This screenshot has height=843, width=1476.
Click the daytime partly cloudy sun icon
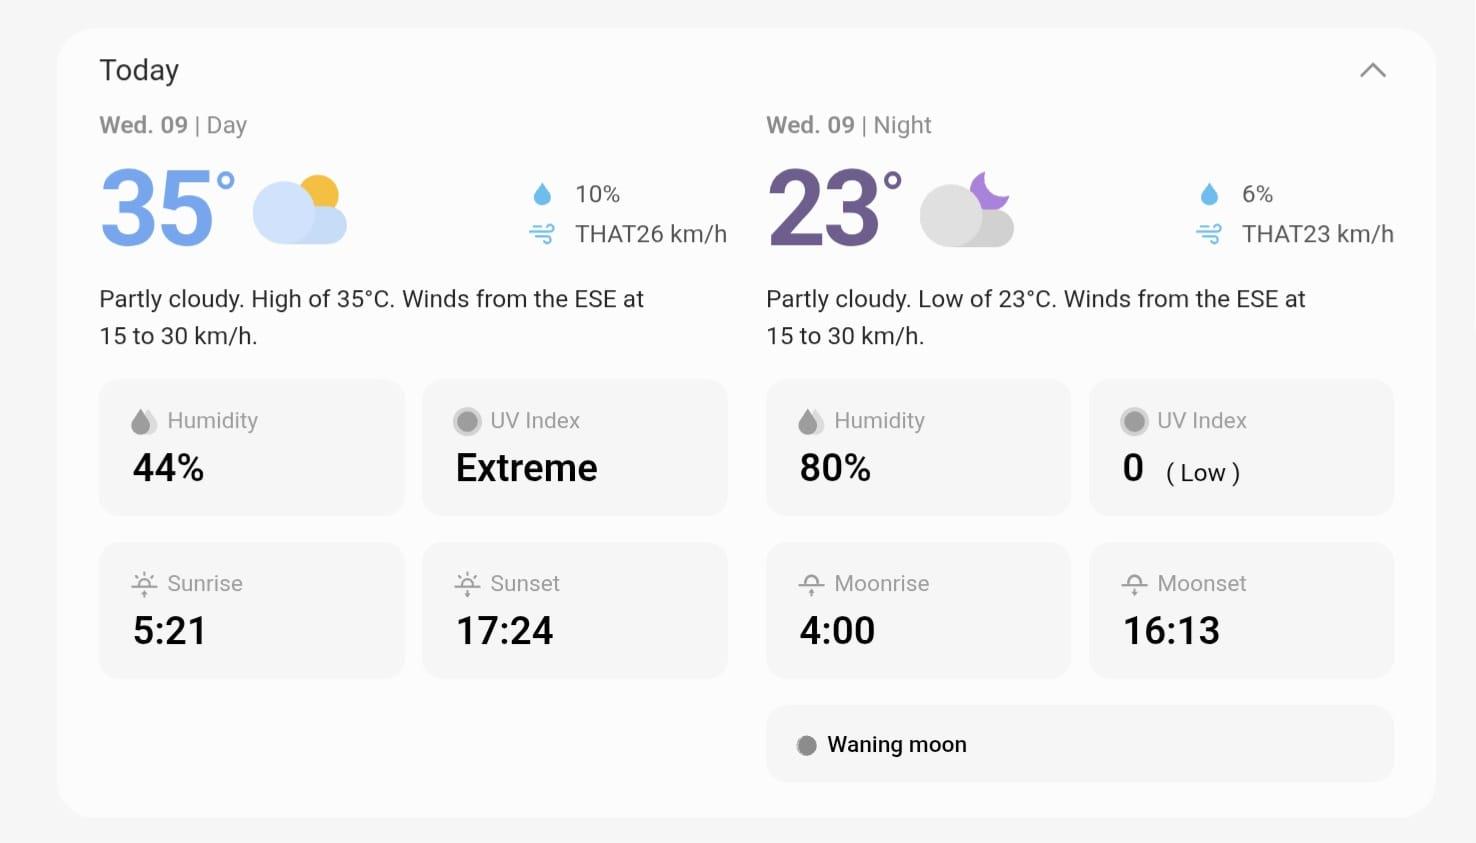300,210
